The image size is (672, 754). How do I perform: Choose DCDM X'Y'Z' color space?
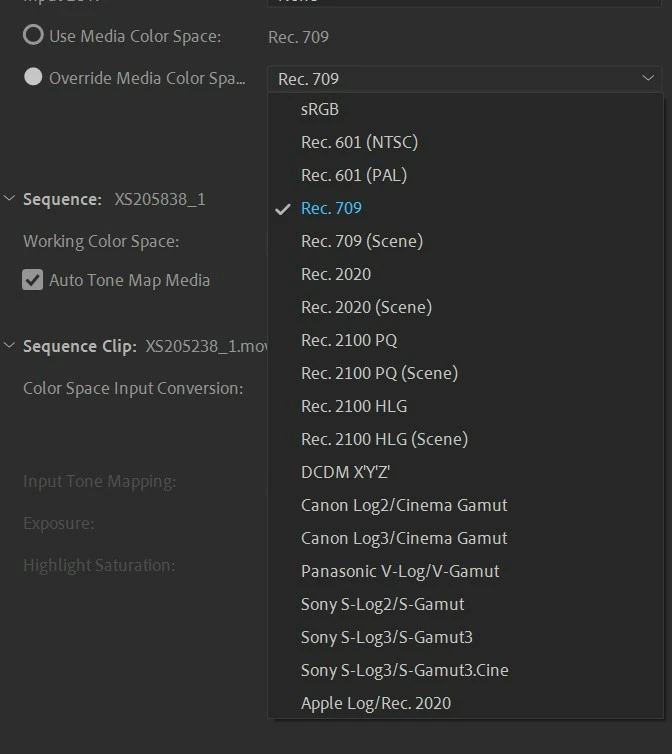(x=465, y=472)
